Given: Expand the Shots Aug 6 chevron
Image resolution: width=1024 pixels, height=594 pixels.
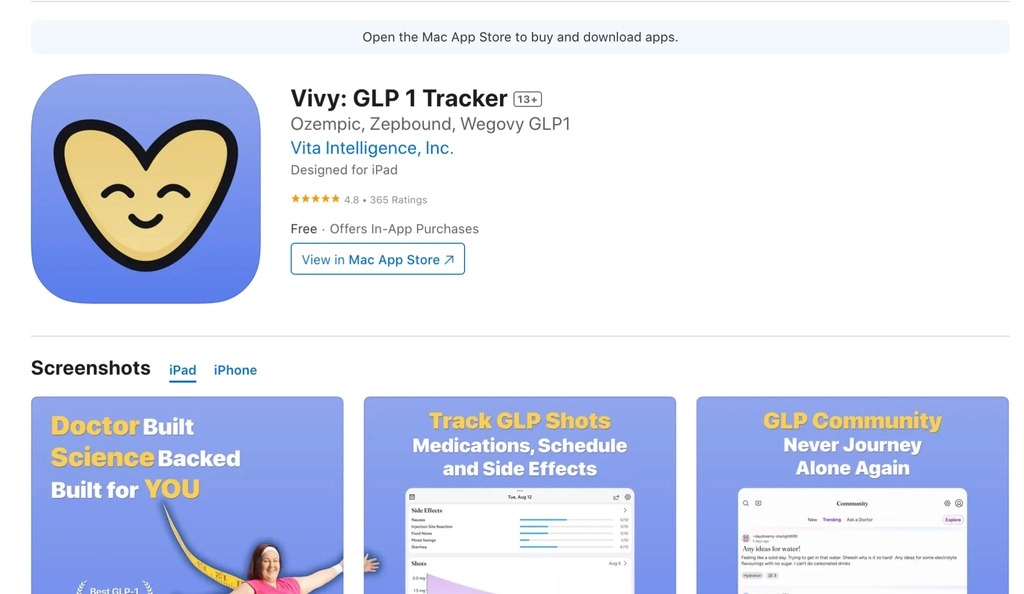Looking at the screenshot, I should pos(625,563).
